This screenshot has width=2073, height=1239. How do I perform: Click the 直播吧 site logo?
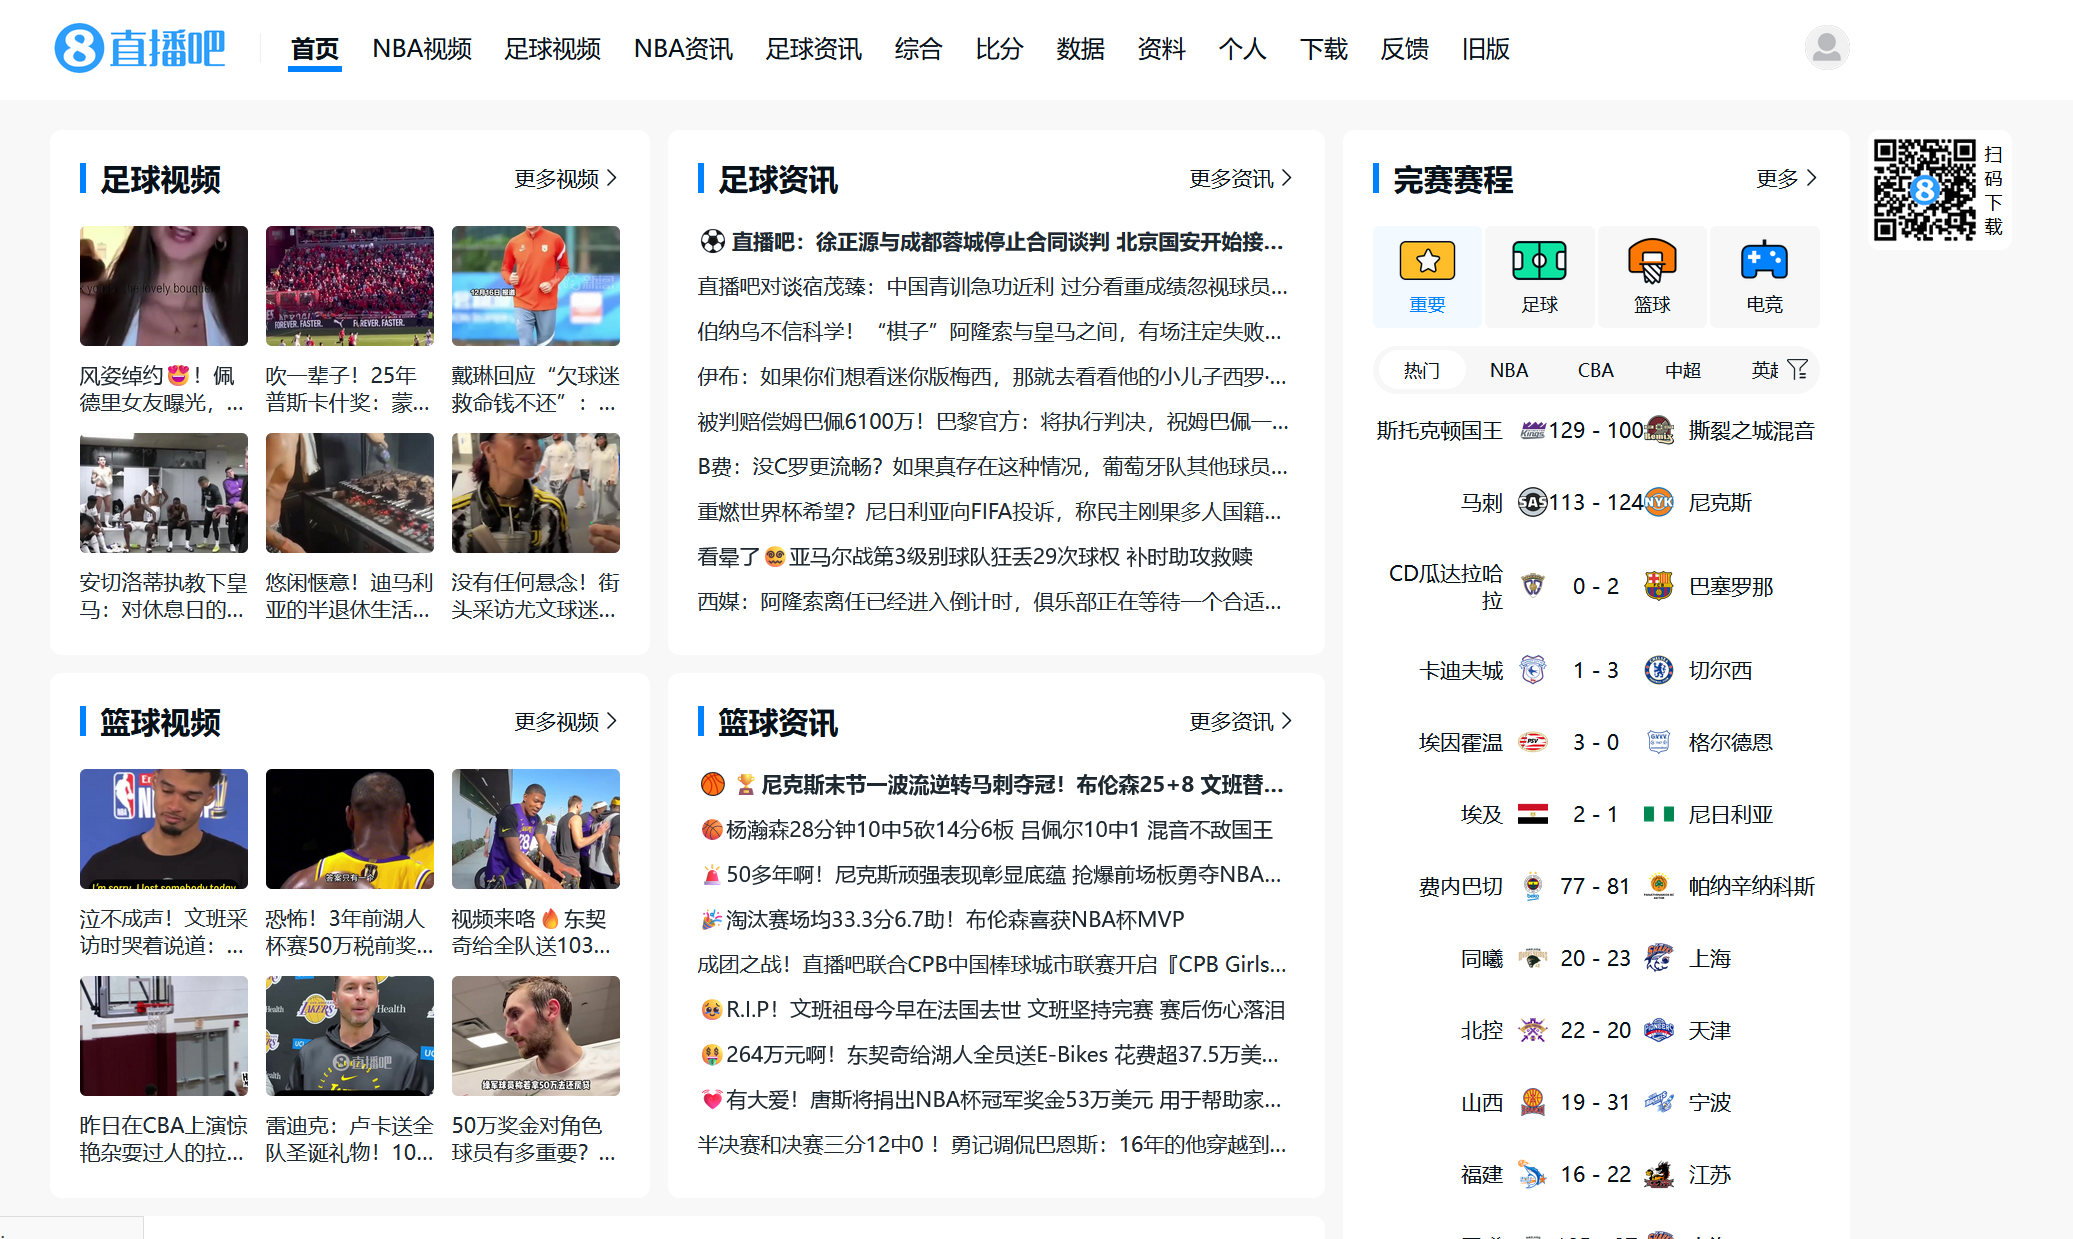point(140,48)
